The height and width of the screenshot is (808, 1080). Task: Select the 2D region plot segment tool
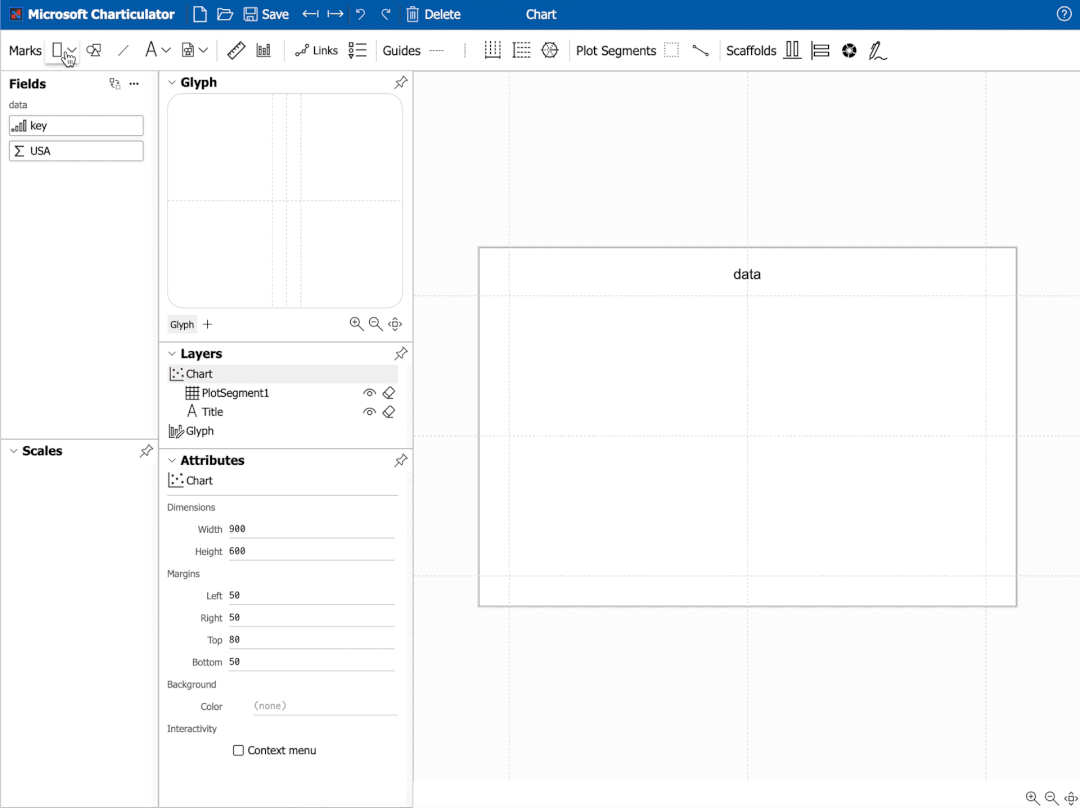[x=672, y=50]
